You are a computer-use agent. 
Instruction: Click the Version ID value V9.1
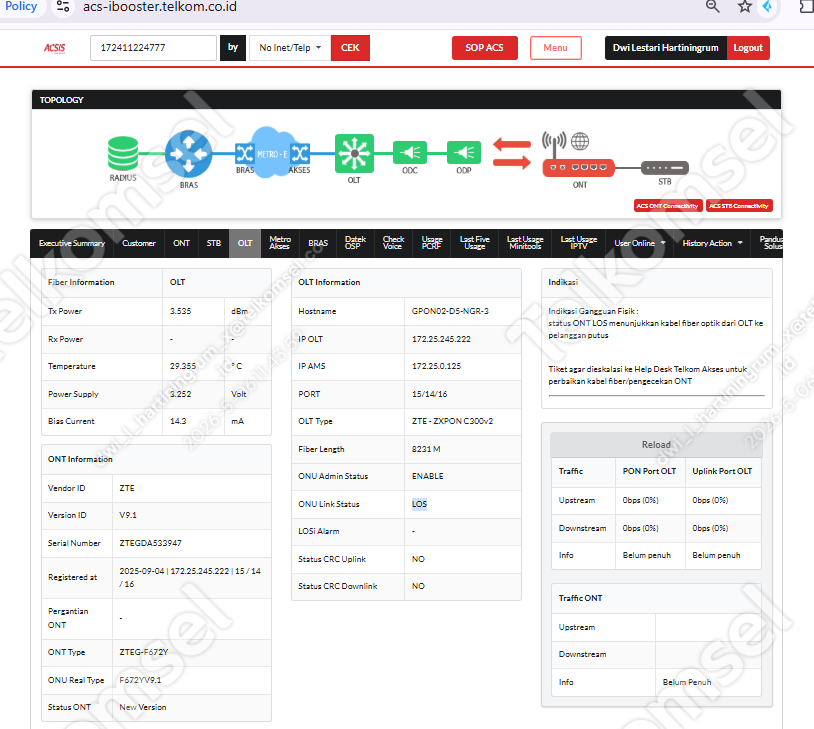(128, 515)
